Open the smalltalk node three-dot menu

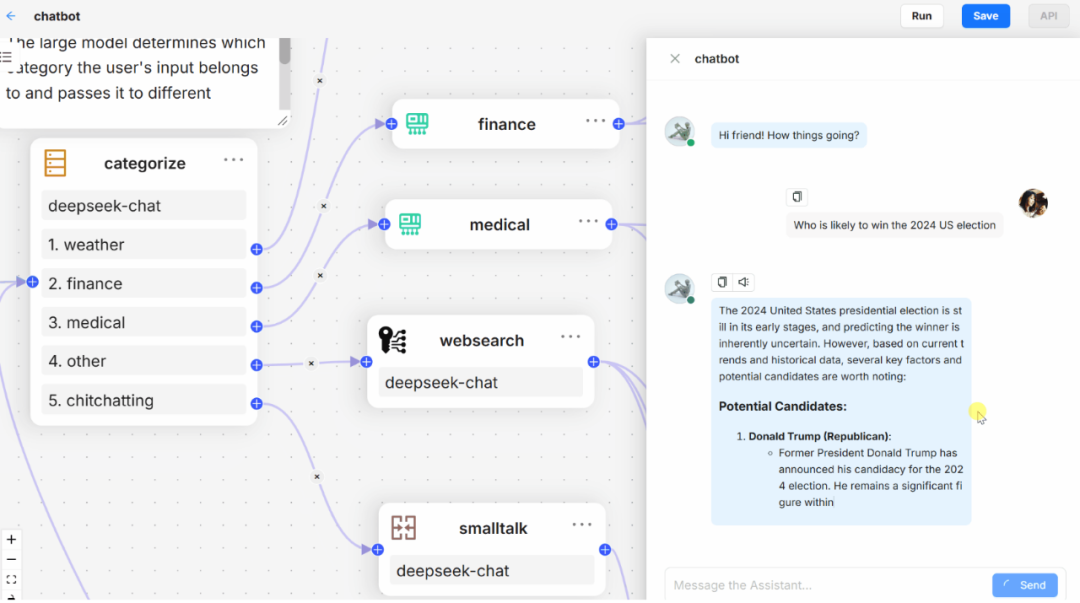(x=581, y=524)
